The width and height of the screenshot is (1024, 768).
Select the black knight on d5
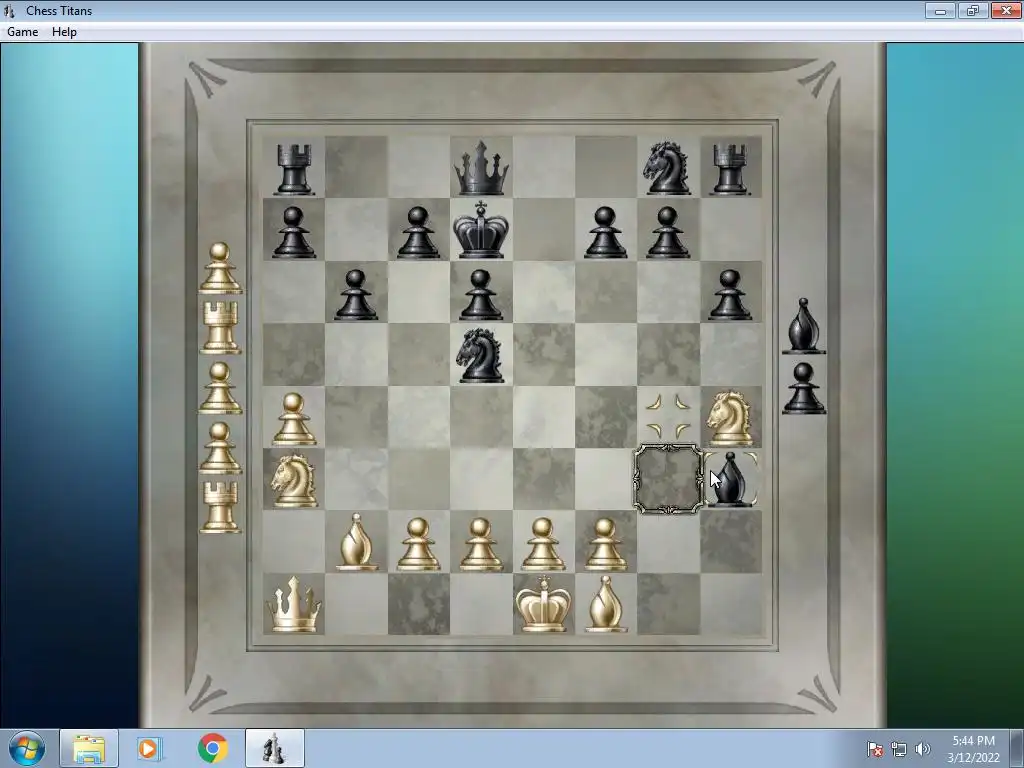click(481, 356)
